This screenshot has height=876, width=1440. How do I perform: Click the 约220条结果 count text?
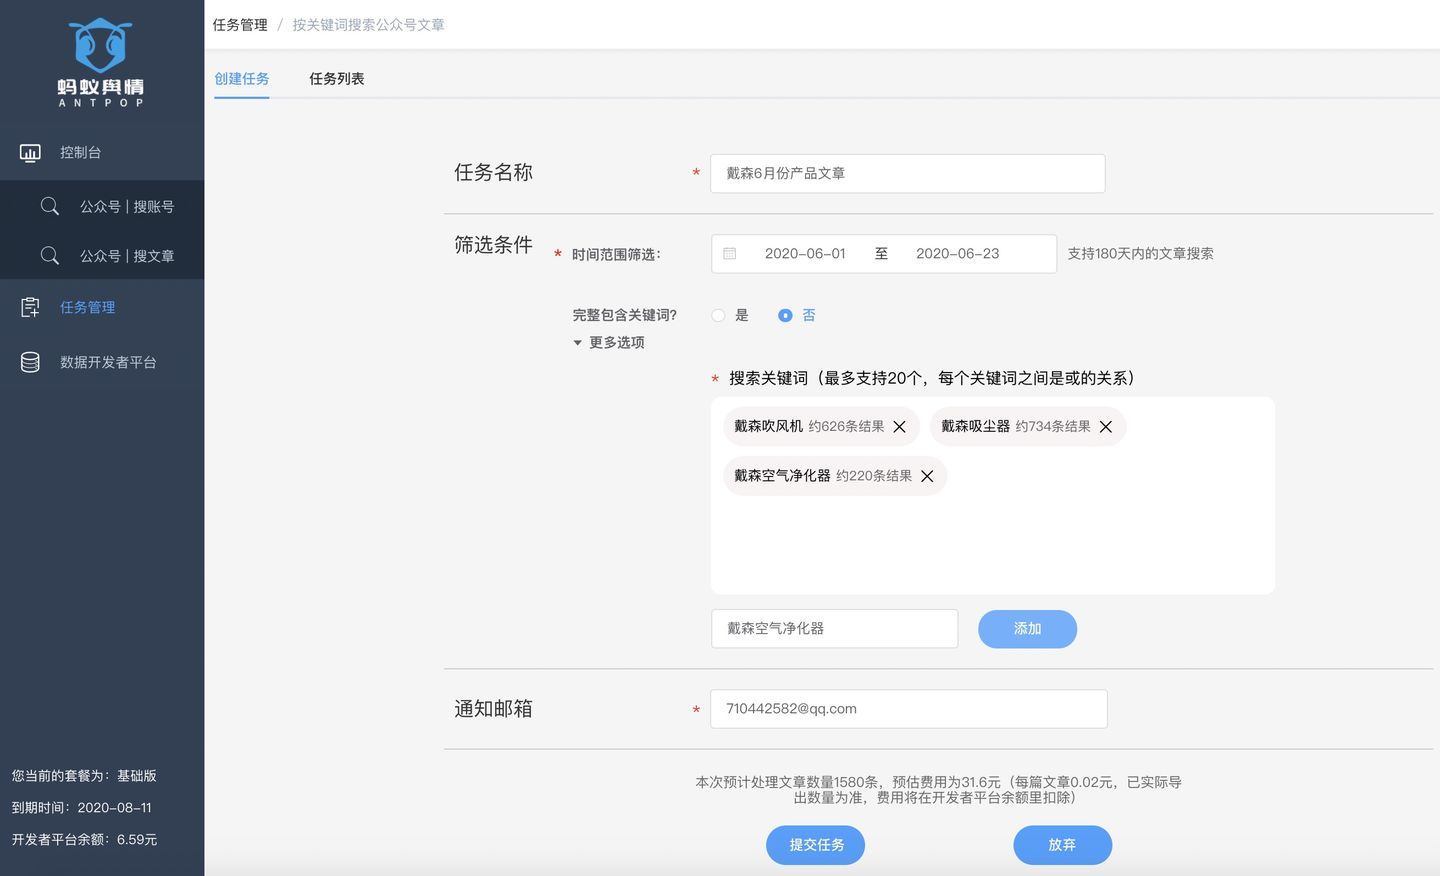[x=874, y=476]
